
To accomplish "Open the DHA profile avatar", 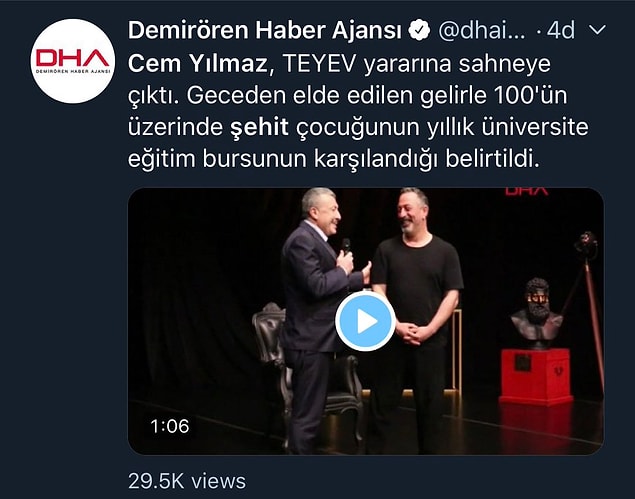I will (x=73, y=61).
